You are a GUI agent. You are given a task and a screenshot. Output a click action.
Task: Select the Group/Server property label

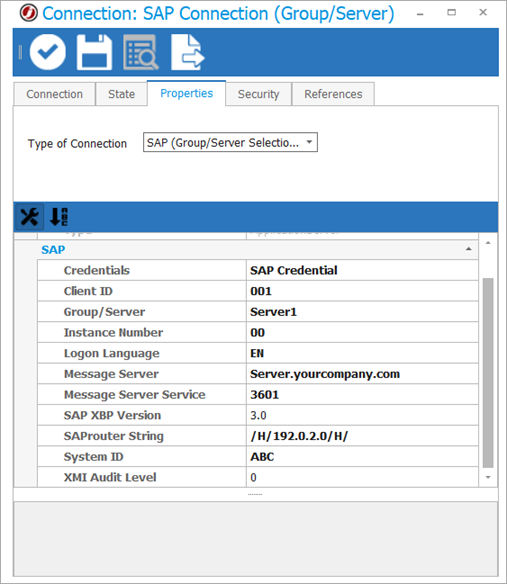coord(104,312)
